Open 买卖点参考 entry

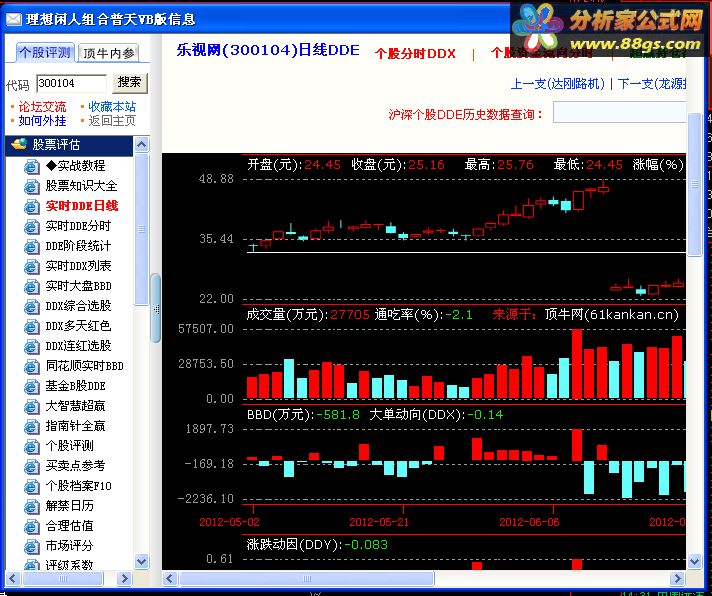75,465
